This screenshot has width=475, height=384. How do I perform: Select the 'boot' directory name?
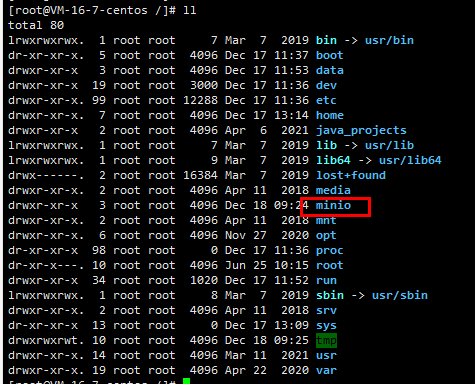[330, 55]
